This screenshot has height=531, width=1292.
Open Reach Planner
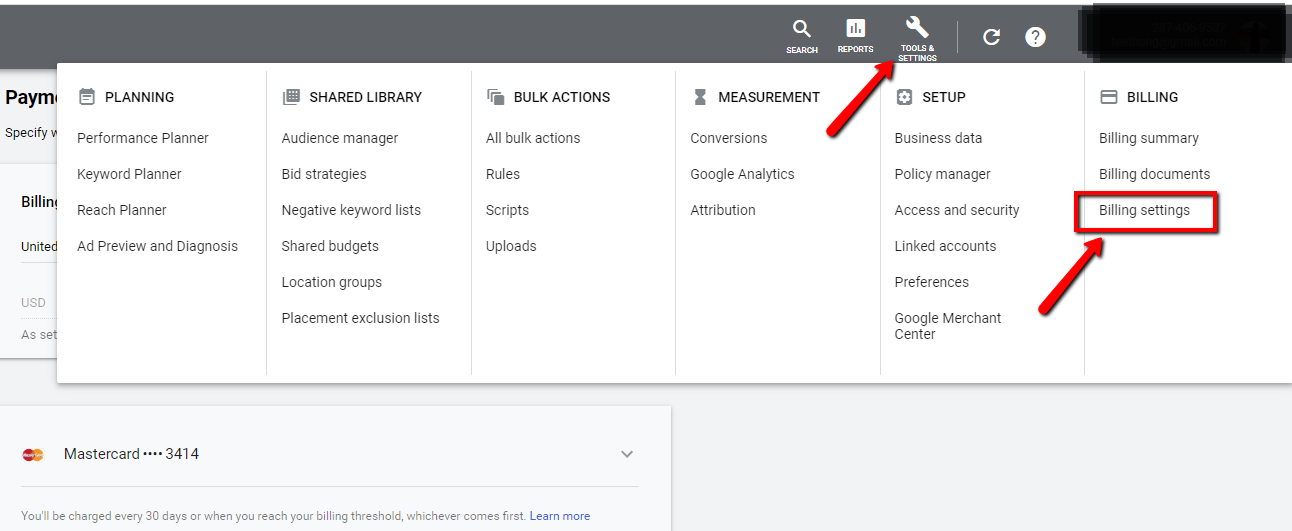(122, 210)
